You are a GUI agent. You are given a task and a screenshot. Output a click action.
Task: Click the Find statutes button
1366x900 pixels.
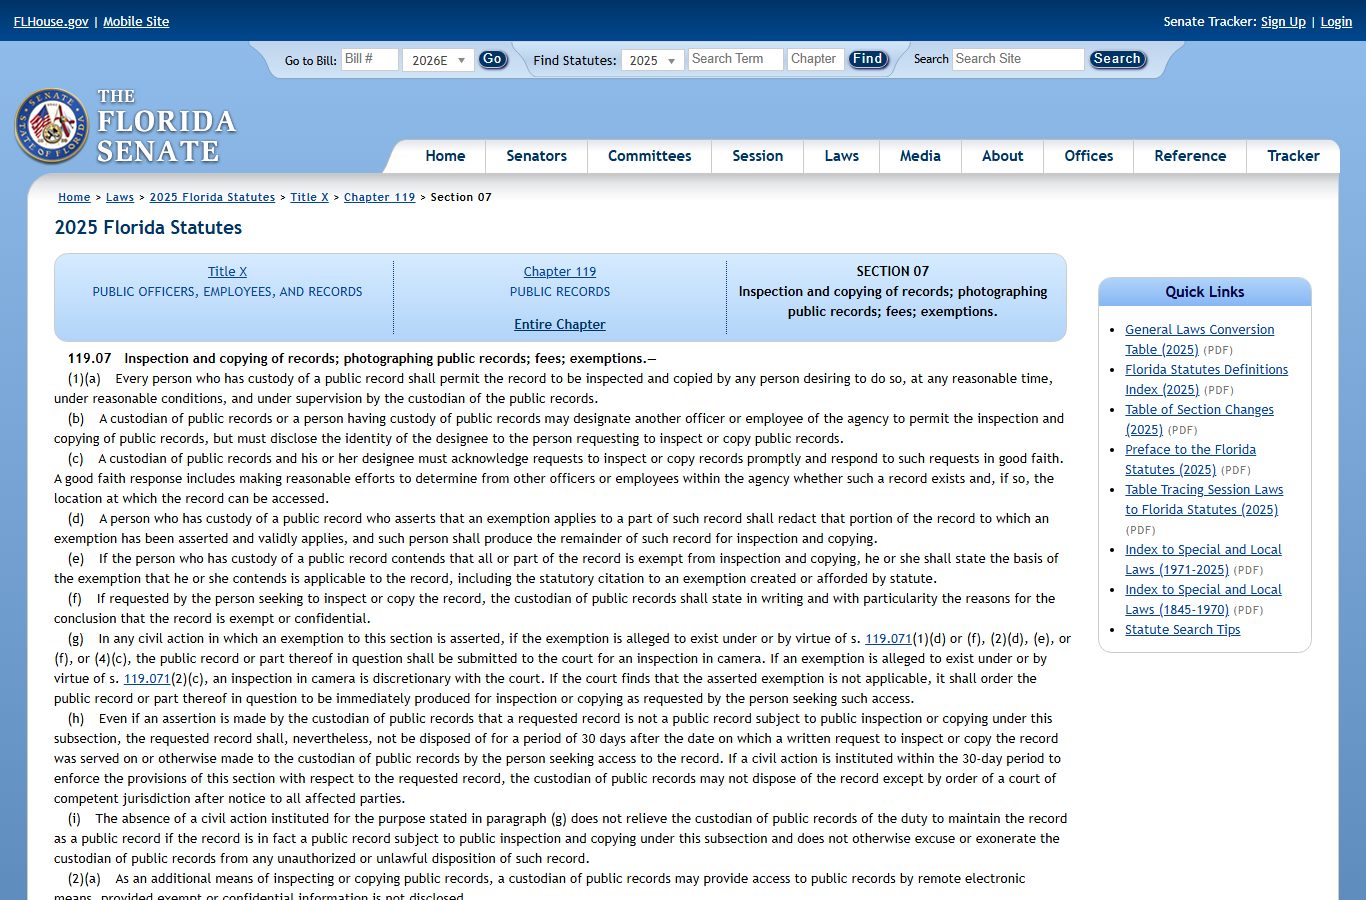click(x=867, y=60)
